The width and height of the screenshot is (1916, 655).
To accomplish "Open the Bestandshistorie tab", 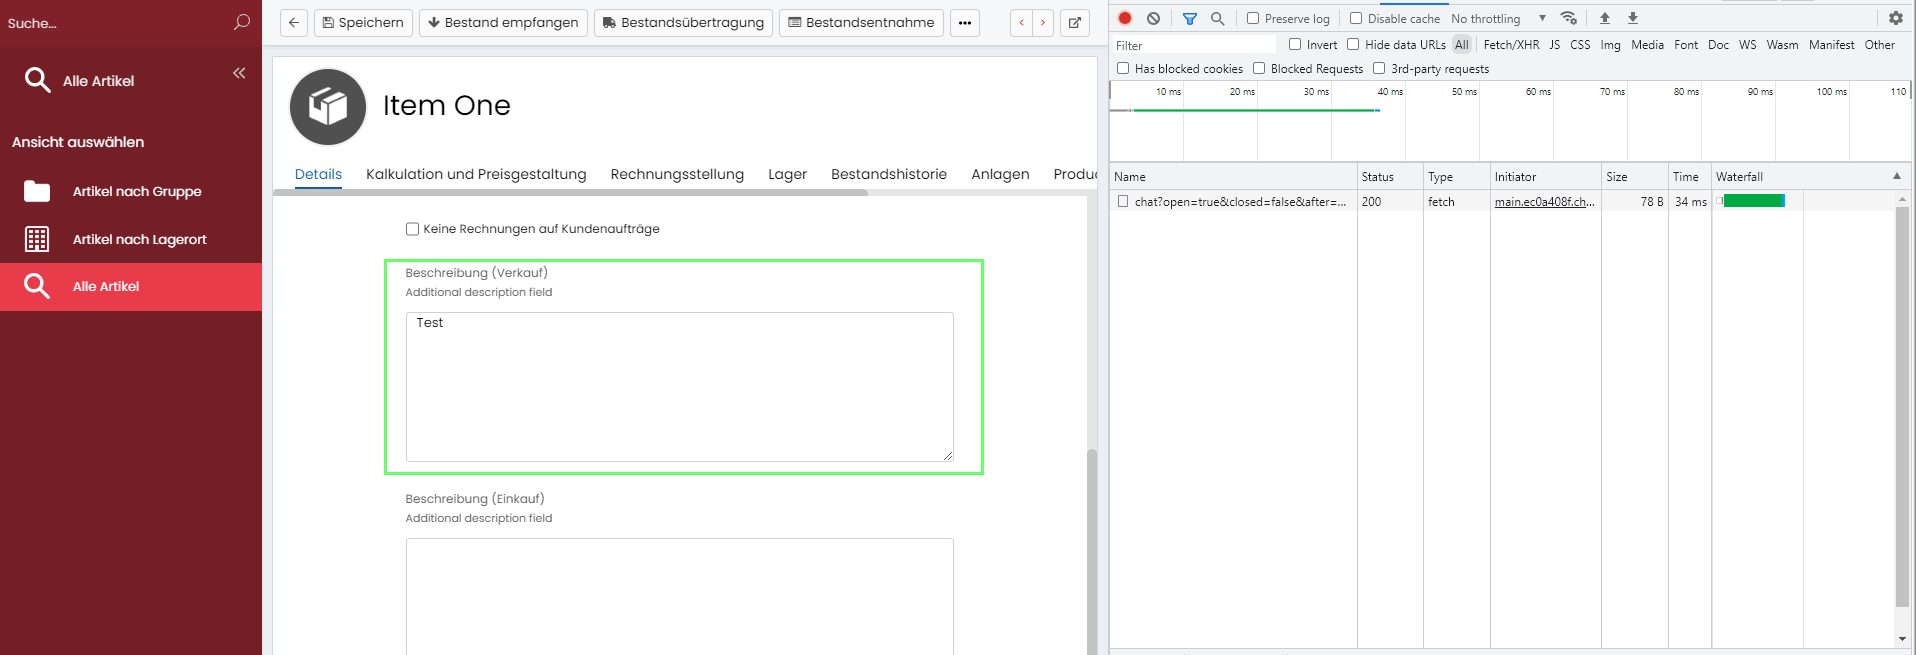I will [888, 174].
